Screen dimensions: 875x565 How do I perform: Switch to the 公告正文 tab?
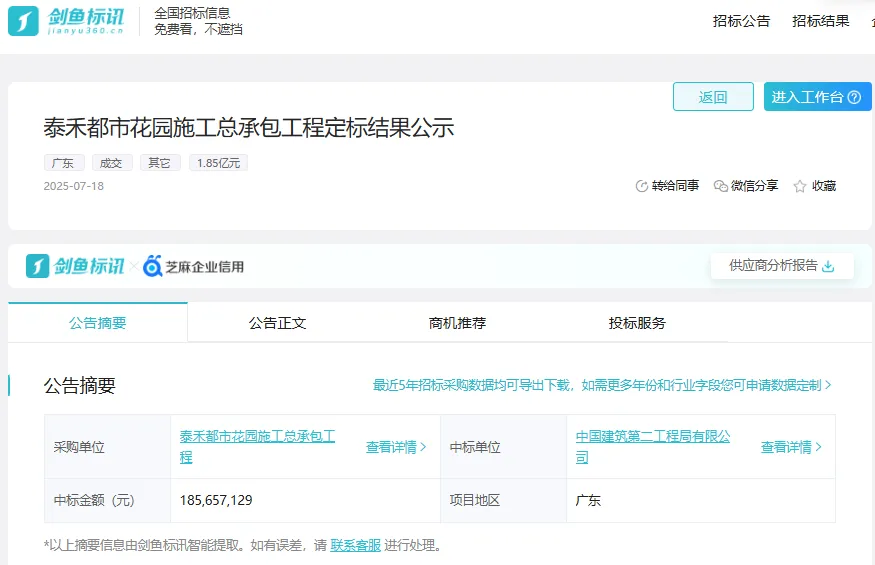(x=277, y=323)
